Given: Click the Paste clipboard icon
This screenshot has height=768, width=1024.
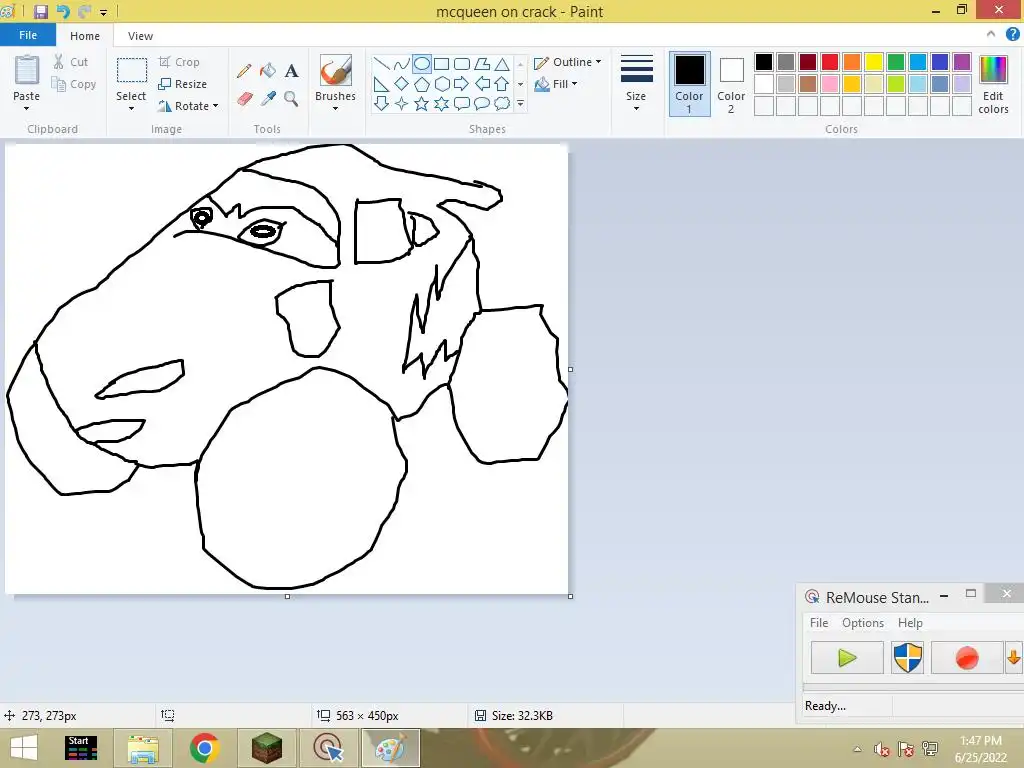Looking at the screenshot, I should pyautogui.click(x=27, y=70).
